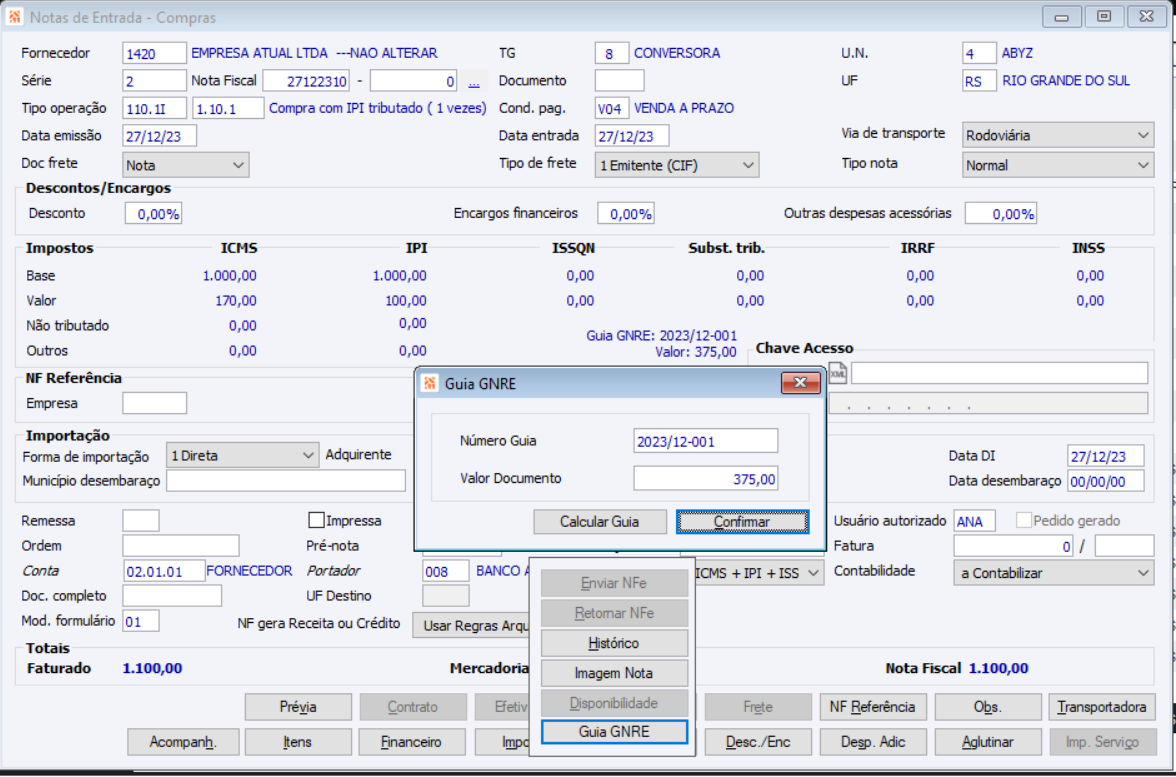Select Guia GNRE menu entry
Image resolution: width=1176 pixels, height=777 pixels.
pos(614,732)
